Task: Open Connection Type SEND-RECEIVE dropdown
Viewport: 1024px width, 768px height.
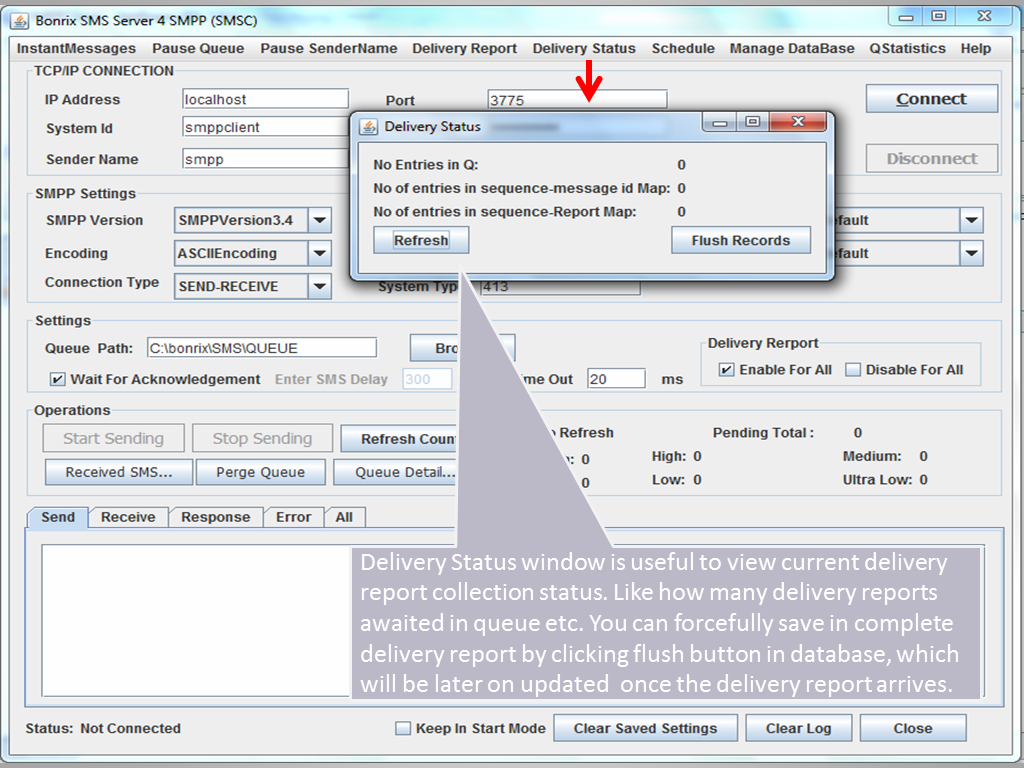Action: (x=319, y=286)
